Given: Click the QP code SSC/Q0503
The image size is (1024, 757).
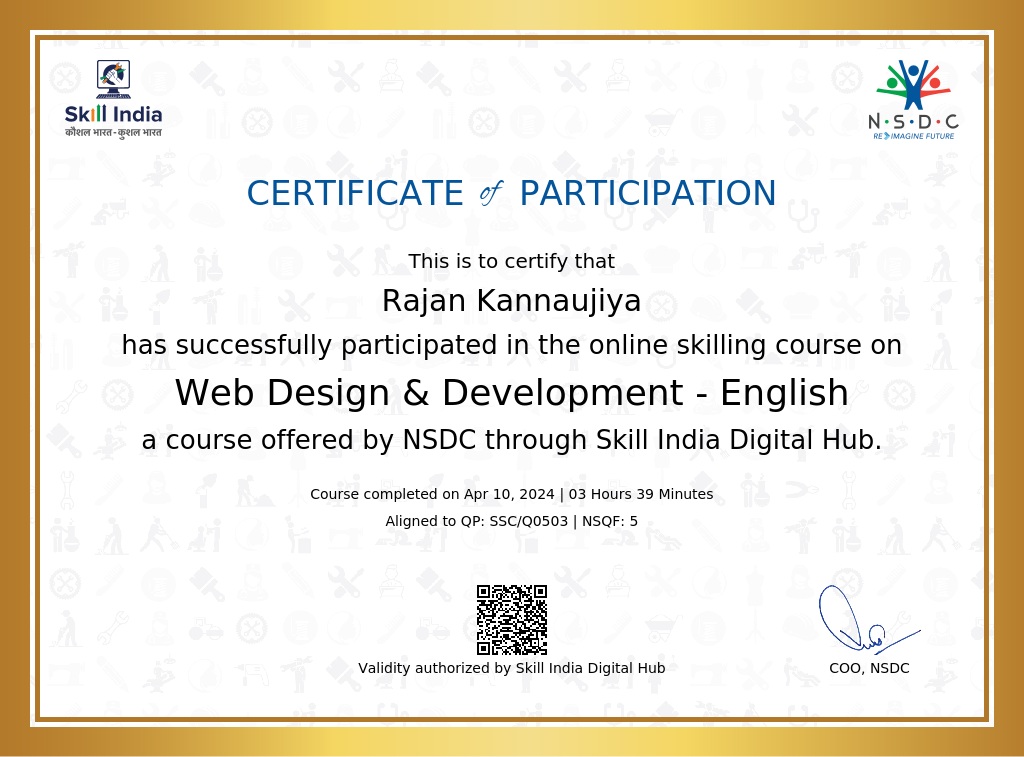Looking at the screenshot, I should [528, 521].
